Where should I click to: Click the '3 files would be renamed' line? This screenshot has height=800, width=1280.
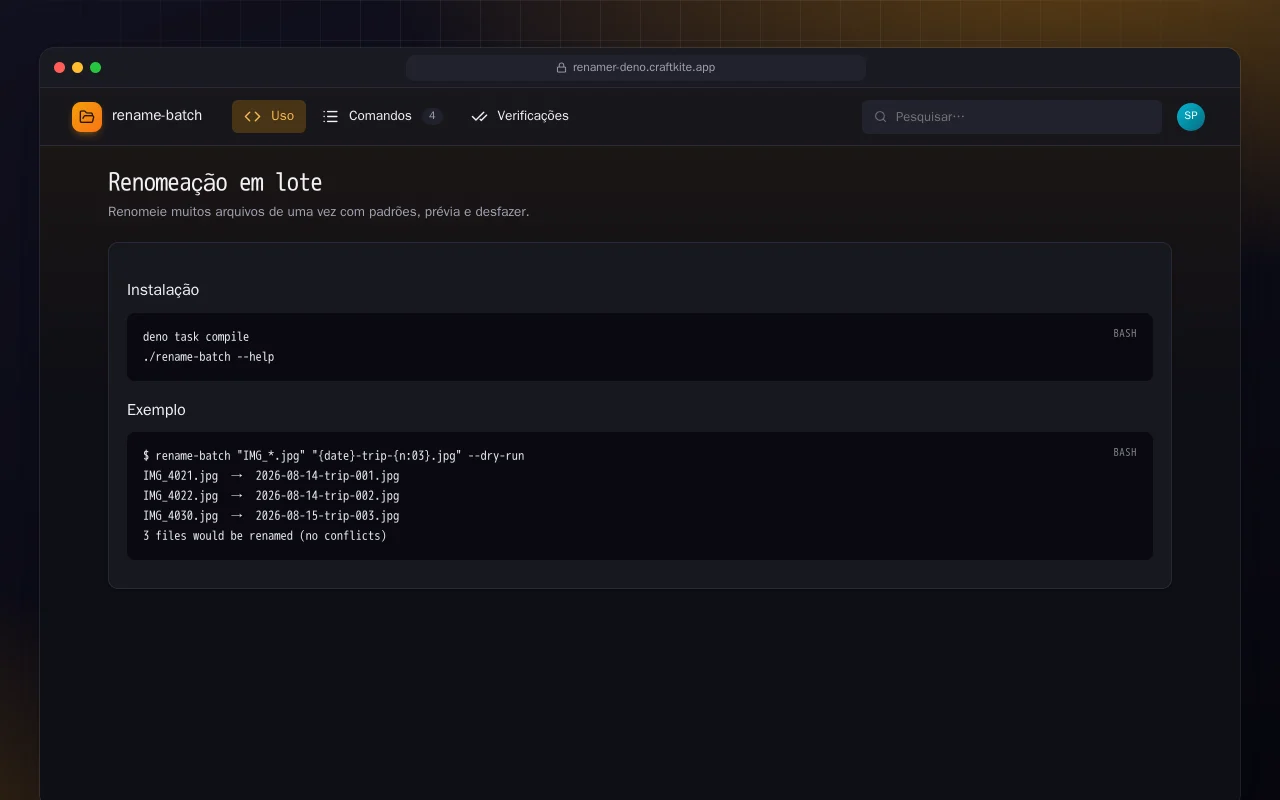coord(265,536)
